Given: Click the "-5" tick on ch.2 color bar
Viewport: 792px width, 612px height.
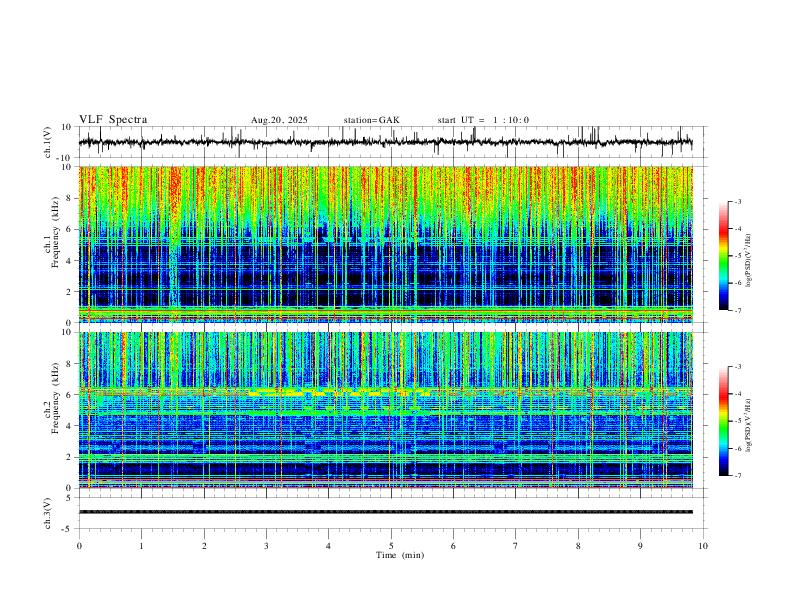Looking at the screenshot, I should 738,421.
